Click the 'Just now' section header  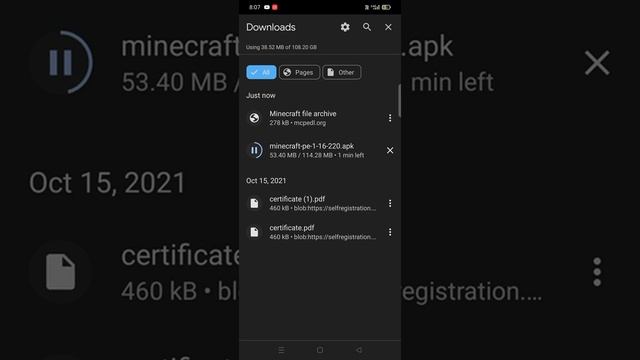tap(261, 95)
